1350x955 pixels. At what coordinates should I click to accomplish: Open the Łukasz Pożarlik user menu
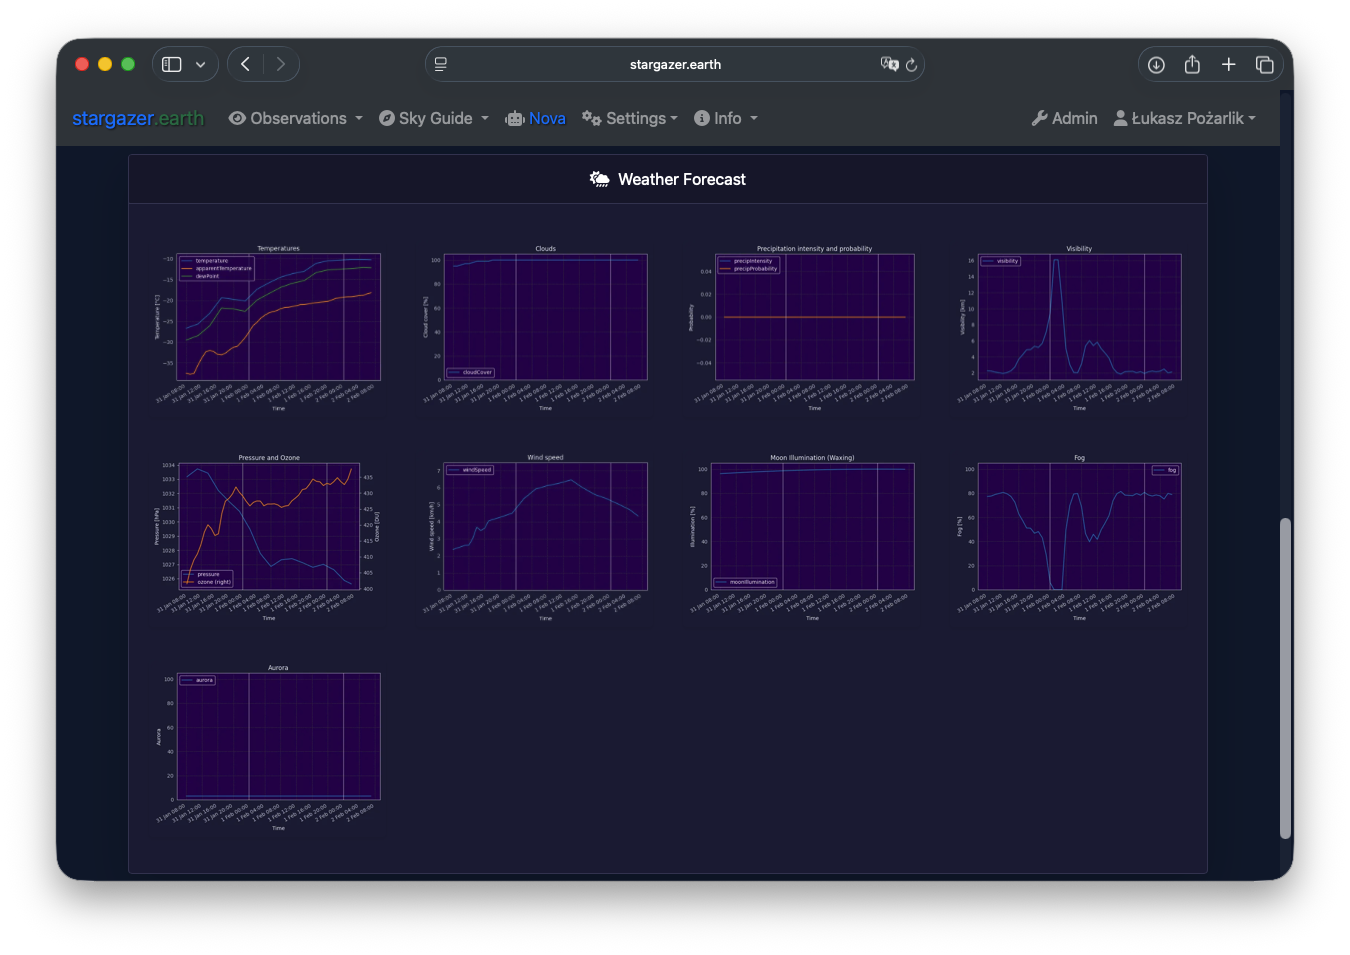tap(1185, 118)
